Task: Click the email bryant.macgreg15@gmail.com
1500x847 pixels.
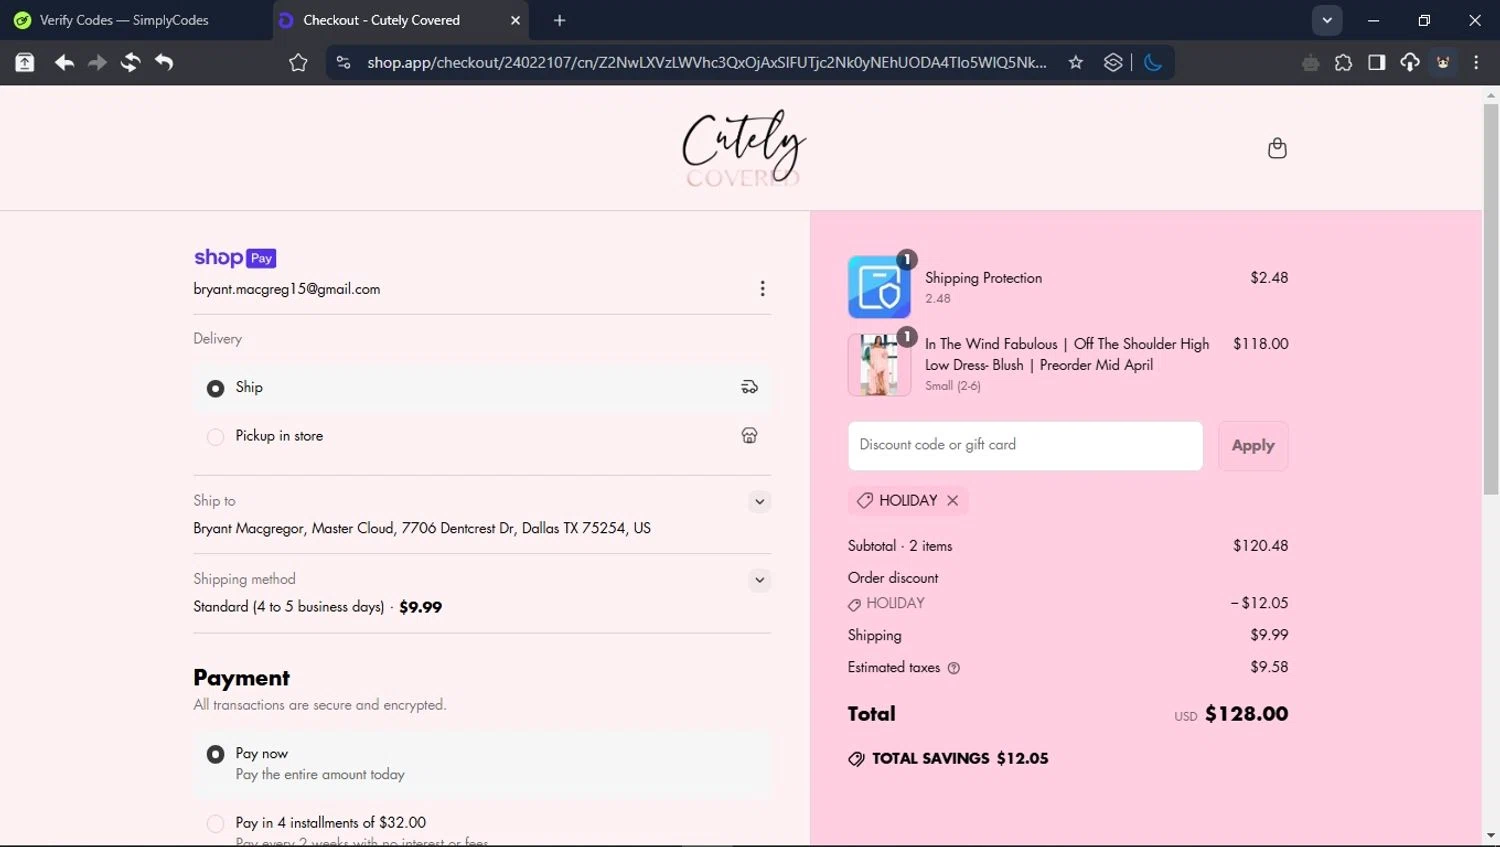Action: pyautogui.click(x=287, y=289)
